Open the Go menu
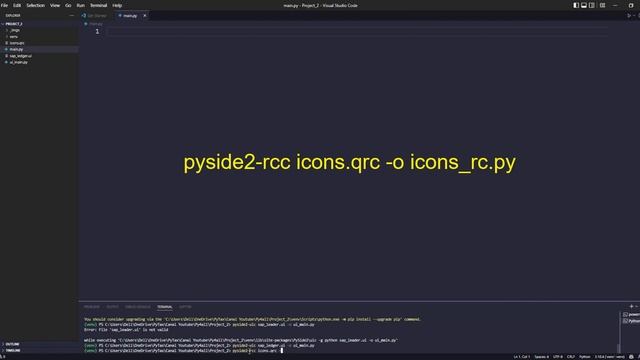640x360 pixels. [68, 5]
